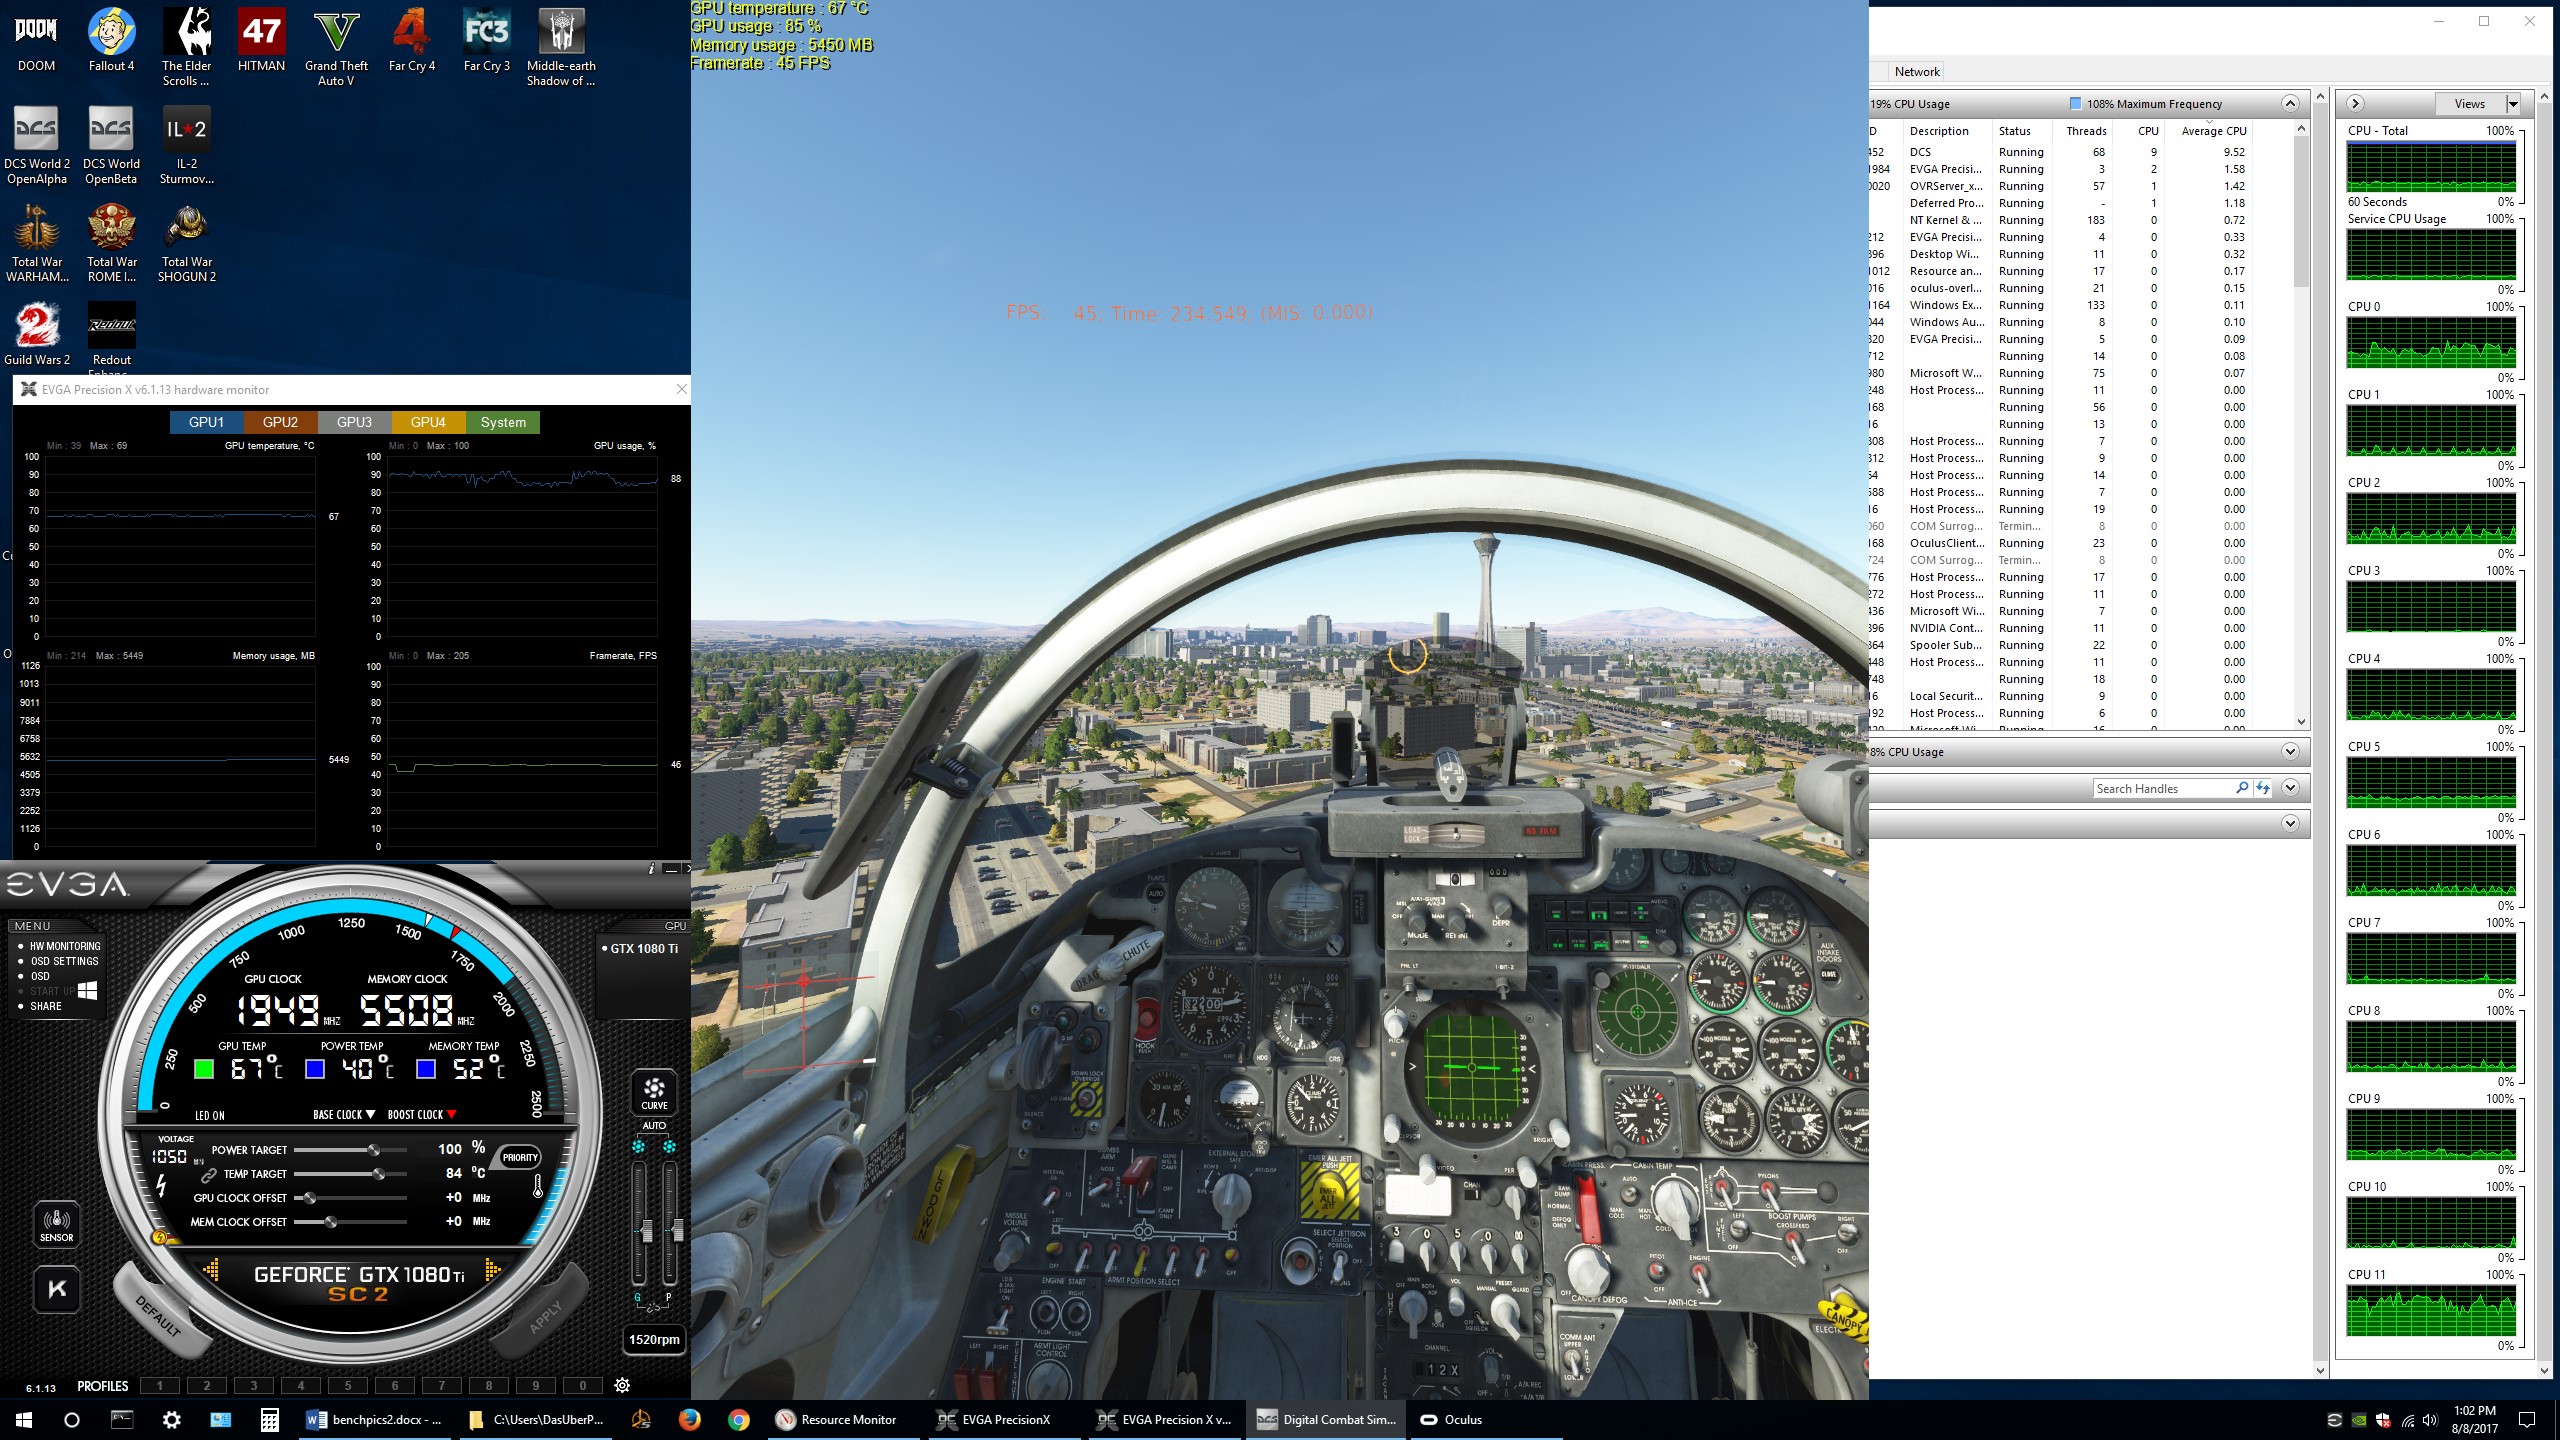Collapse the CPU Usage processes section
Viewport: 2560px width, 1440px height.
2289,104
